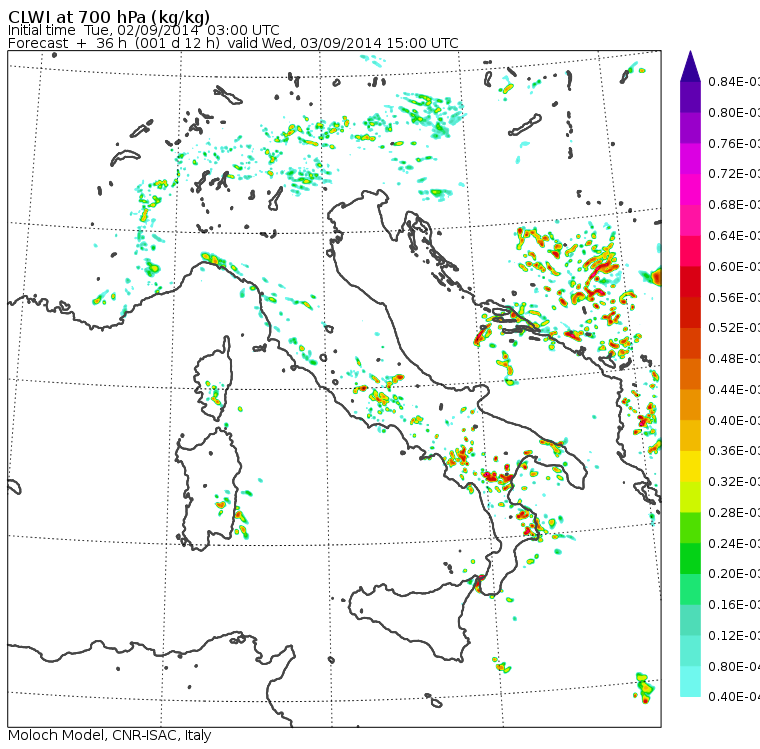Click the colorbar segment between 0.60E-03 and 0.64E-03
This screenshot has width=760, height=749.
coord(690,251)
